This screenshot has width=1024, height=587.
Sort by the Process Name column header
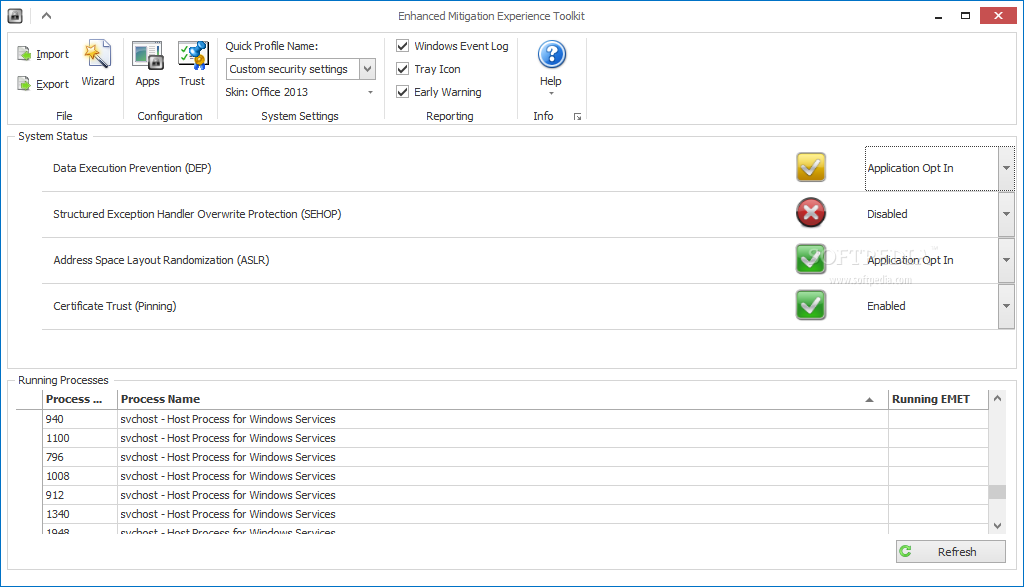click(x=503, y=399)
